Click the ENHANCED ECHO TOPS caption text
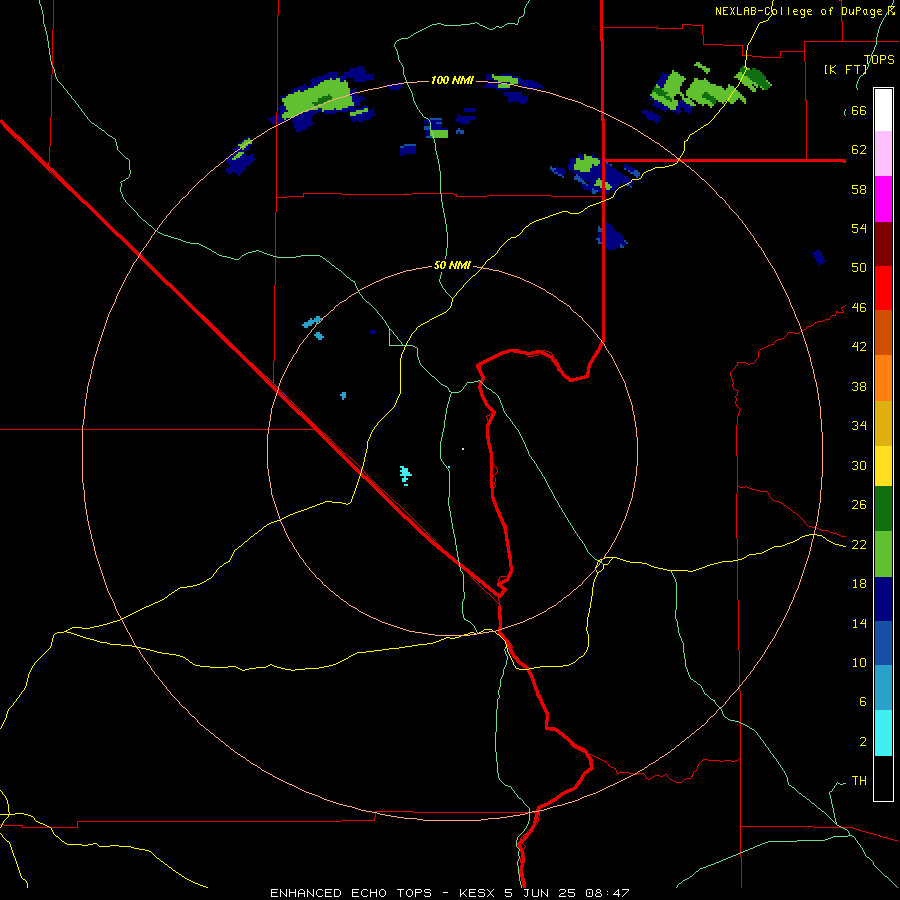 (351, 893)
